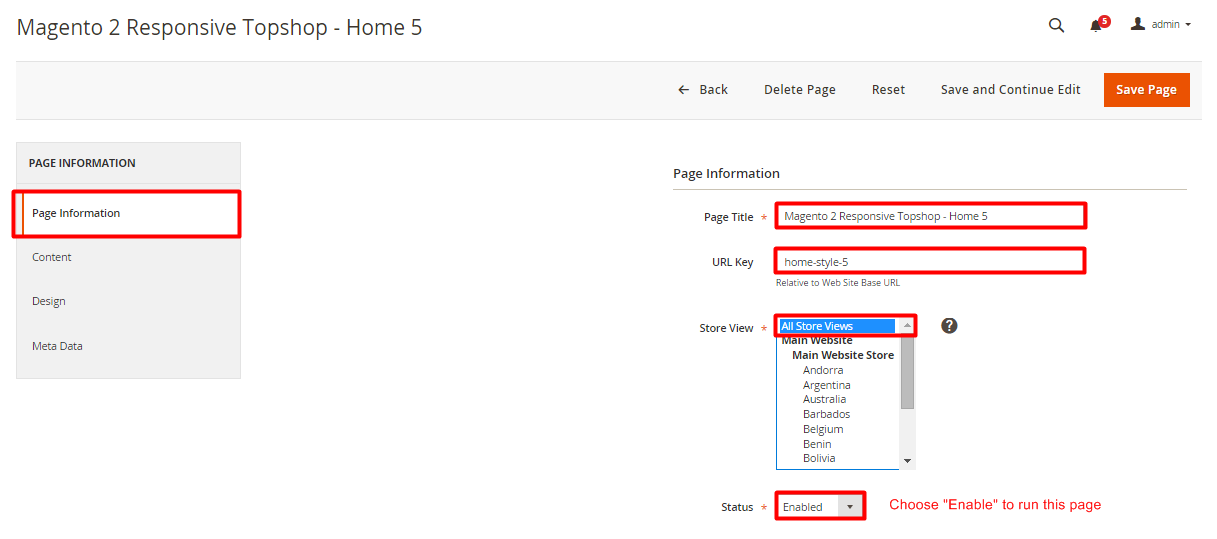1217x539 pixels.
Task: Select Barbados in Store View list
Action: [827, 414]
